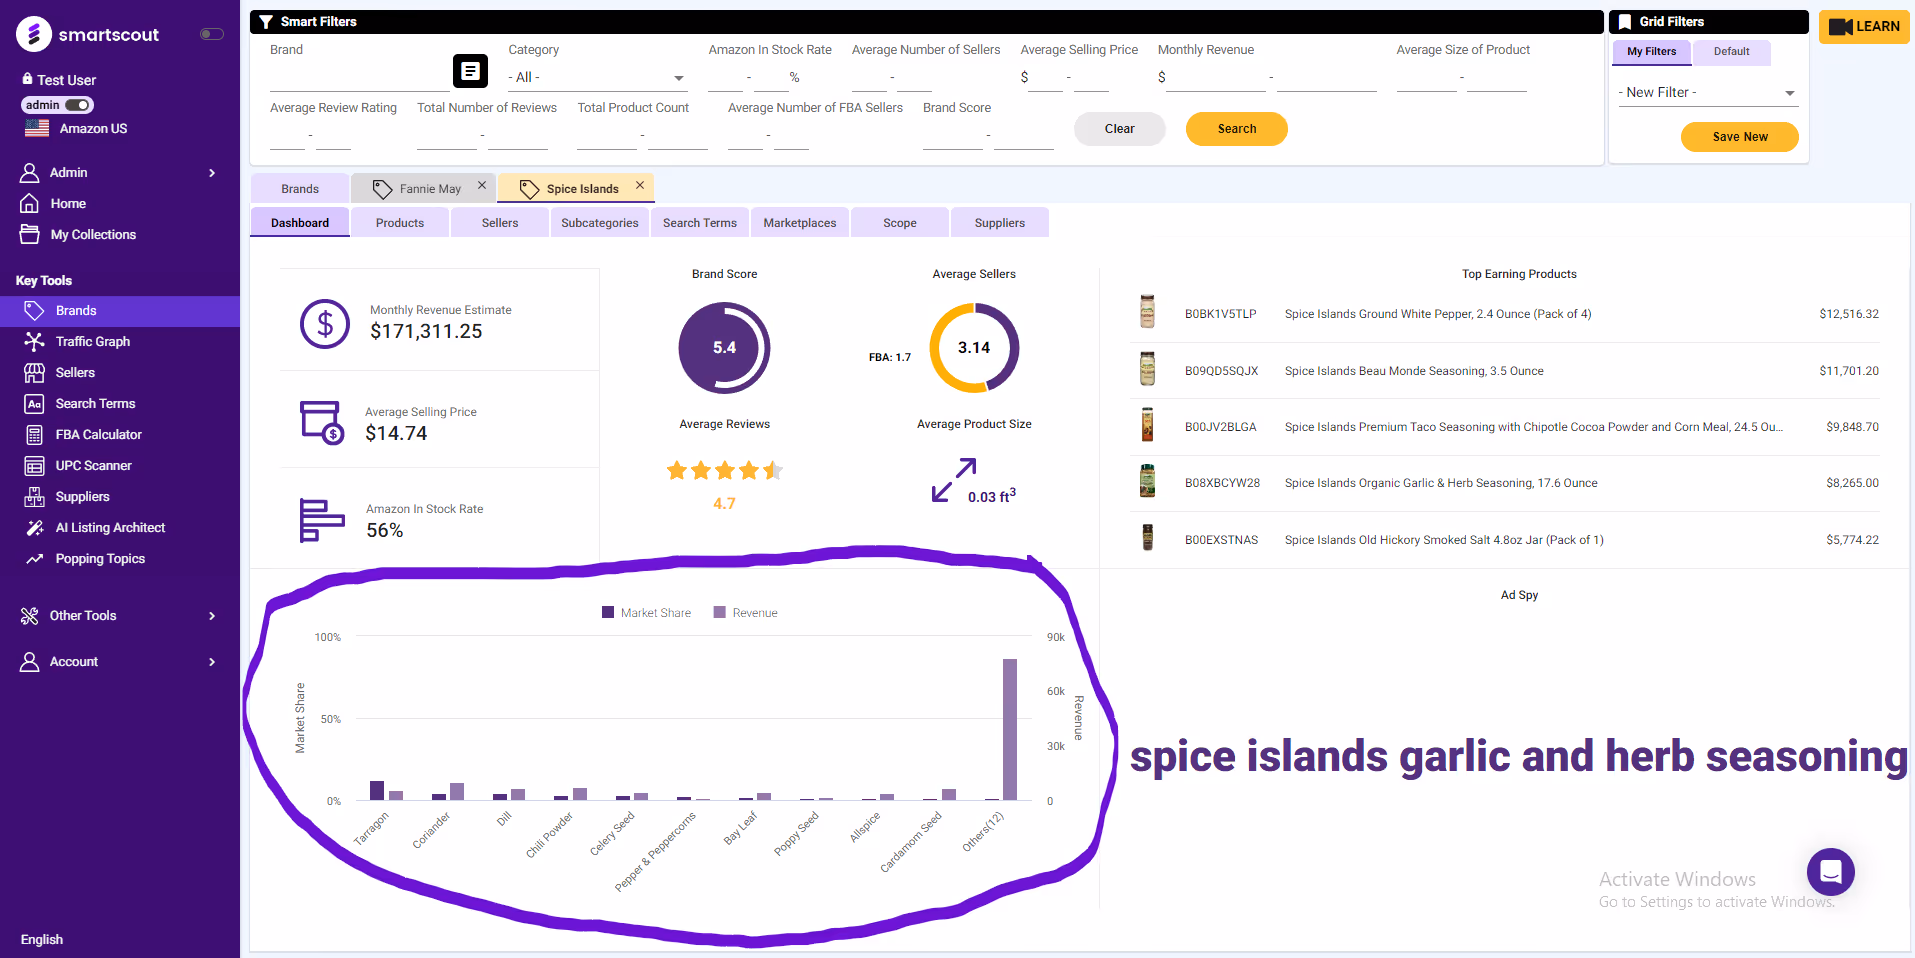
Task: Select the Brands tag icon in sidebar
Action: coord(34,310)
